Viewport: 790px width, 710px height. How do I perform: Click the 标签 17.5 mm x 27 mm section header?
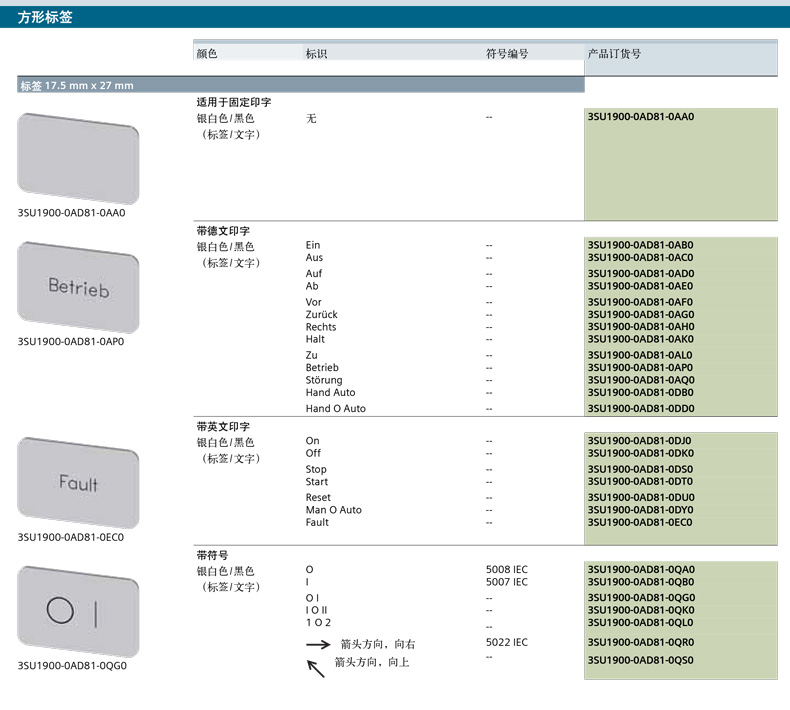click(77, 86)
